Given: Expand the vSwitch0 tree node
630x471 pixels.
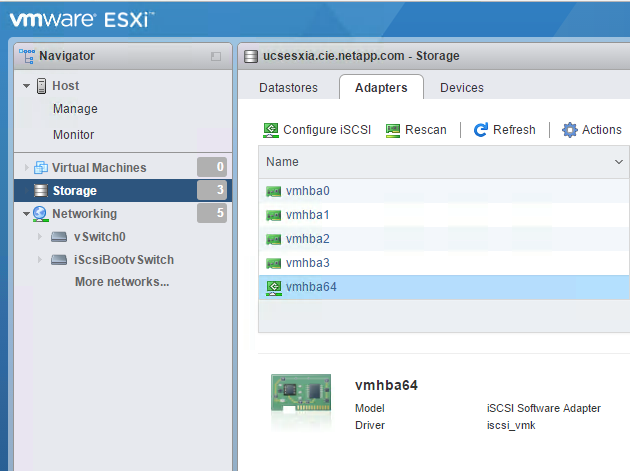Looking at the screenshot, I should coord(40,237).
